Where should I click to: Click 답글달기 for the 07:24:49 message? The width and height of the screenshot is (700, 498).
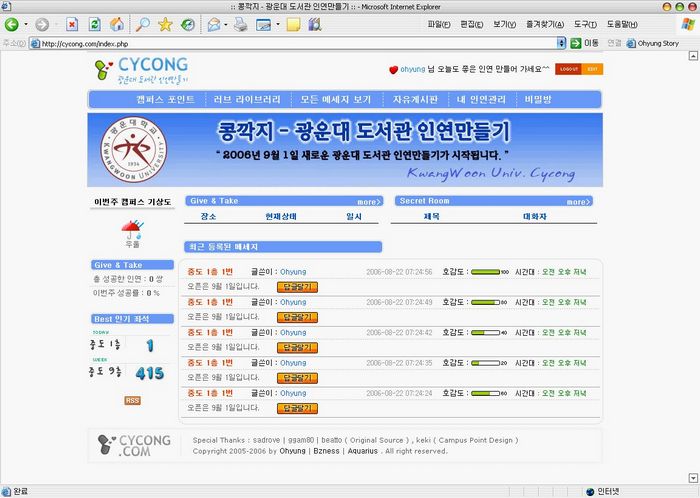[x=297, y=317]
